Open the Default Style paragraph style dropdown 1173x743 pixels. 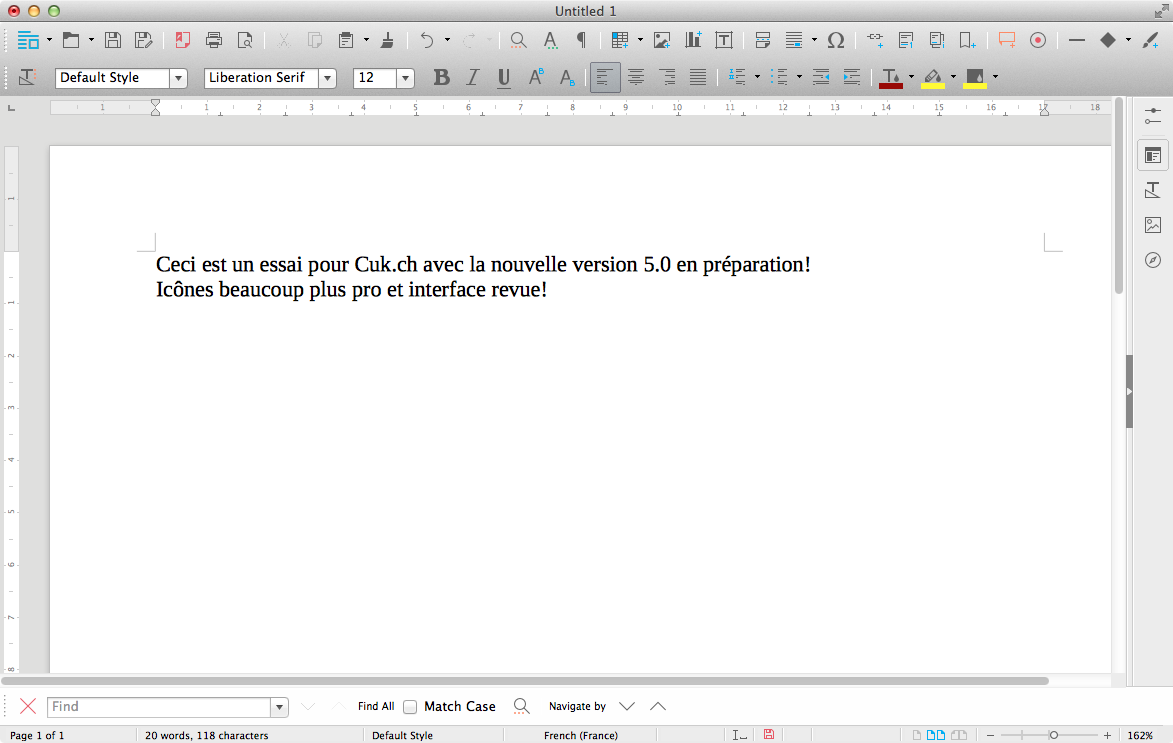178,78
